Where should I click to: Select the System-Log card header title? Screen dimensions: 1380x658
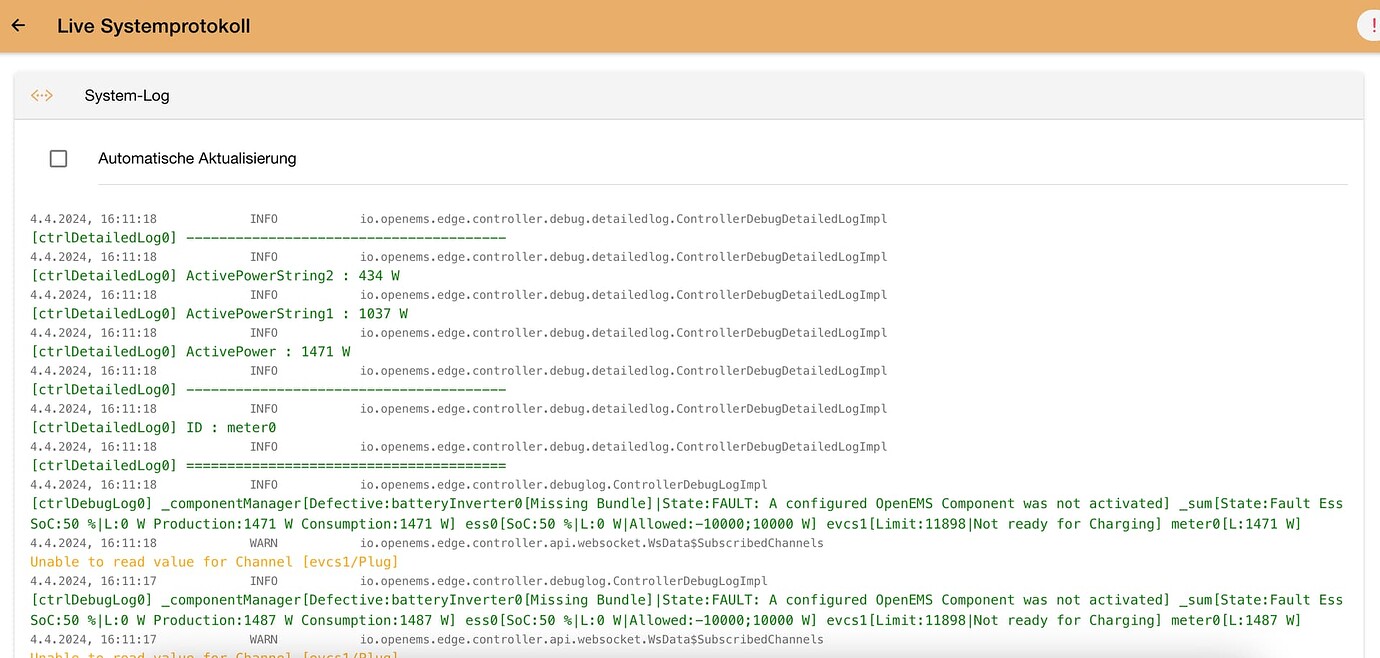click(127, 96)
